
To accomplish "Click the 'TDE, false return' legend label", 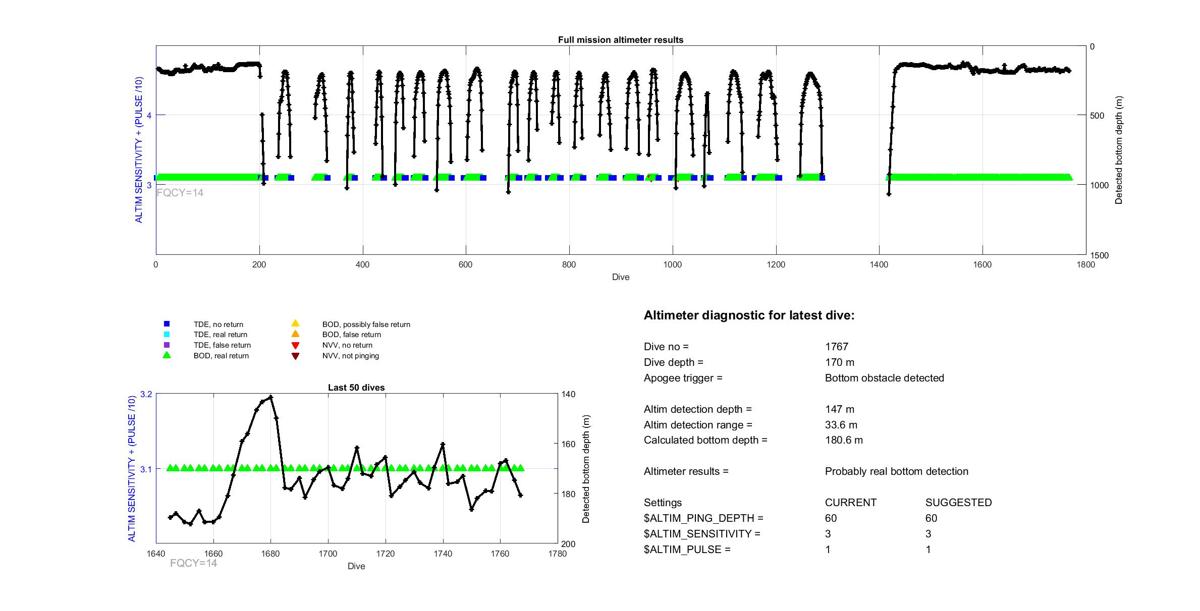I will click(x=222, y=345).
